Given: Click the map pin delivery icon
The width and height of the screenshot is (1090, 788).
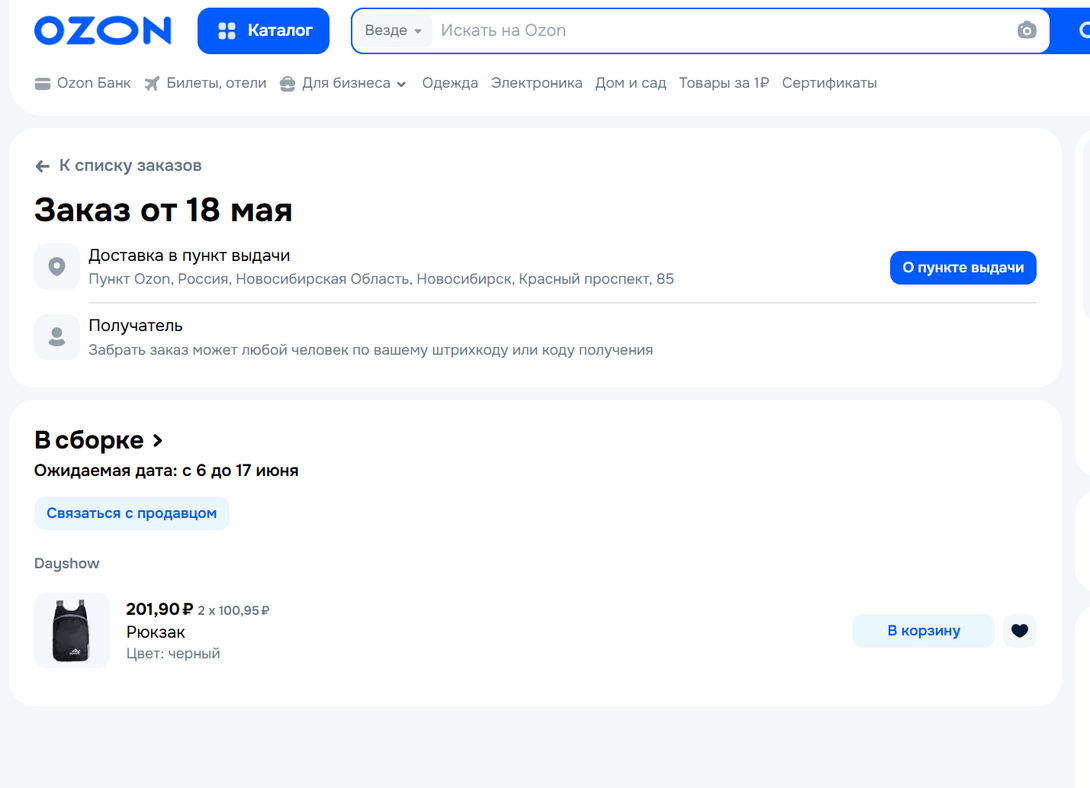Looking at the screenshot, I should [57, 266].
